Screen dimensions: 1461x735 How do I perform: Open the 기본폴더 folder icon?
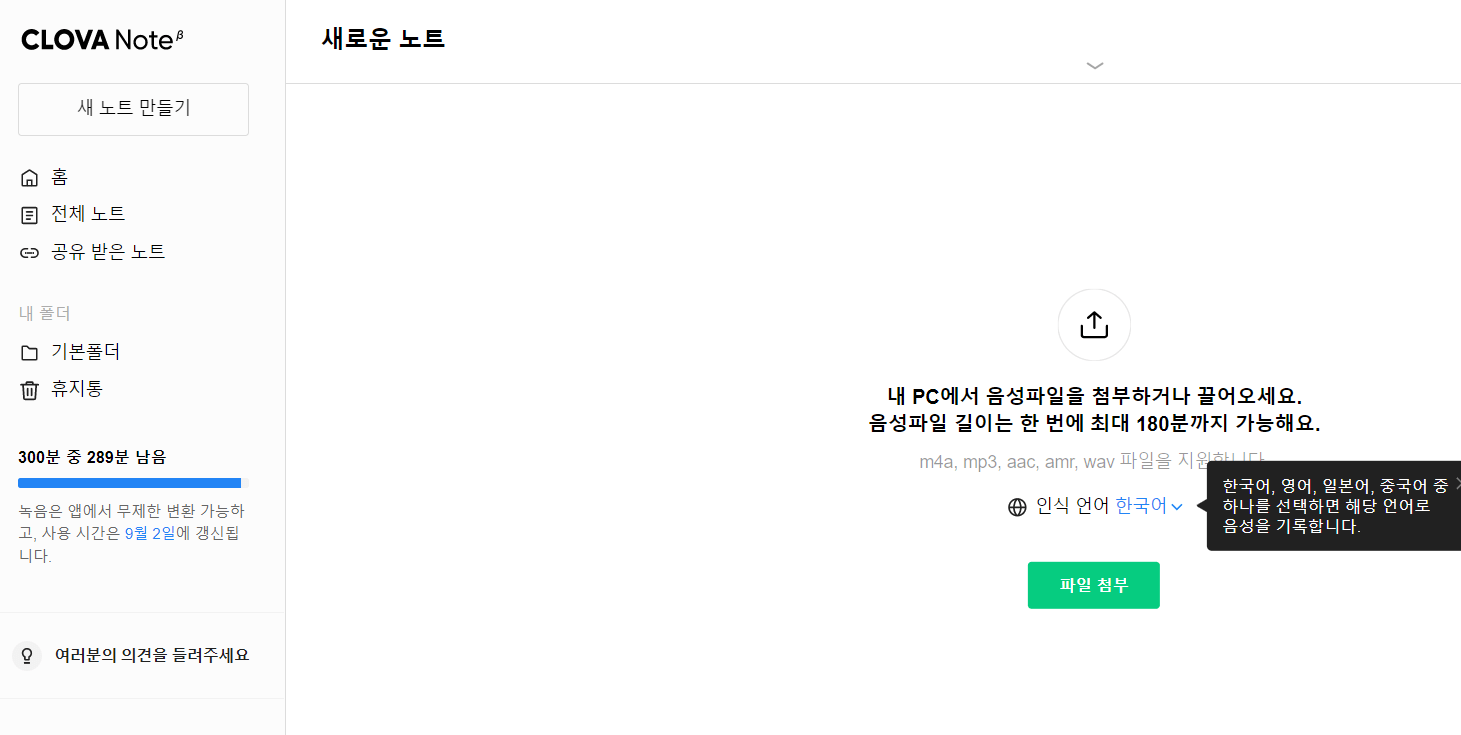pyautogui.click(x=29, y=351)
